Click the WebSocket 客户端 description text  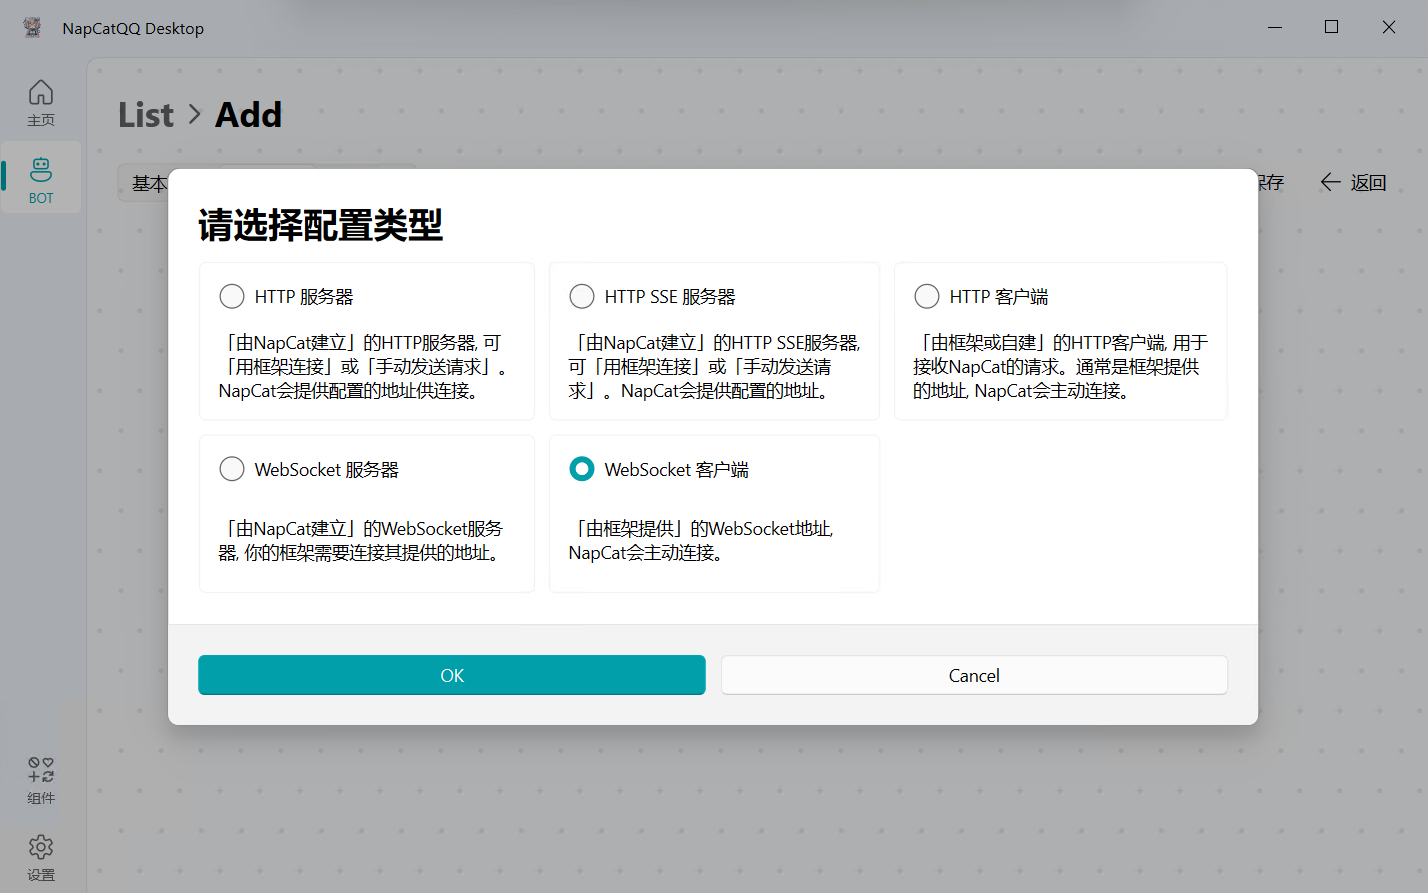[700, 541]
